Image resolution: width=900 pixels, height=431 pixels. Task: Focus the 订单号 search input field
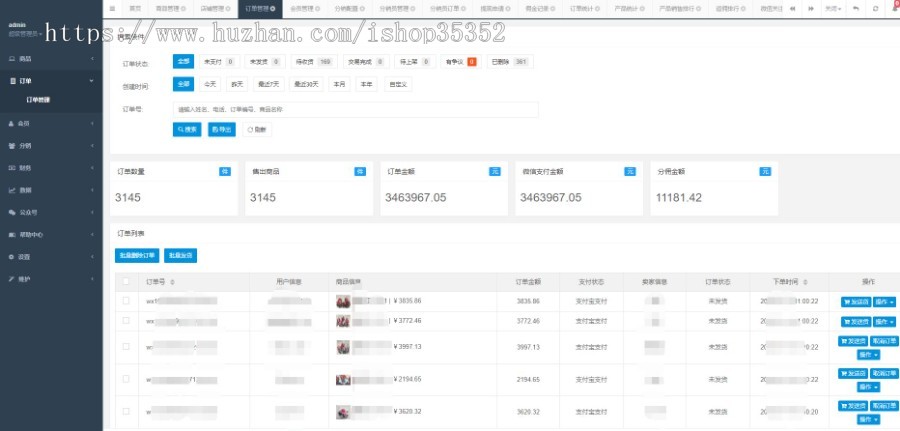coord(355,109)
